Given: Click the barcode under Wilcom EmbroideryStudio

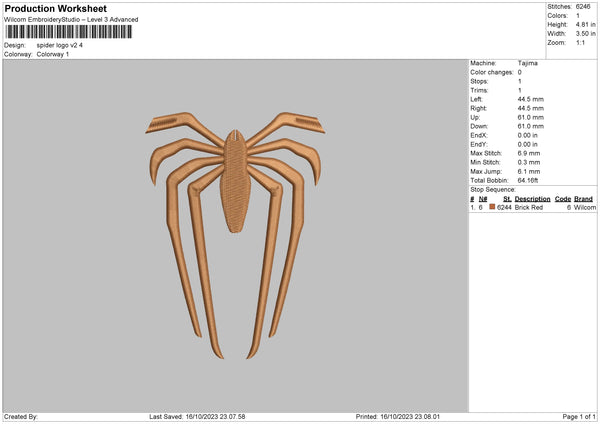Looking at the screenshot, I should (x=69, y=32).
